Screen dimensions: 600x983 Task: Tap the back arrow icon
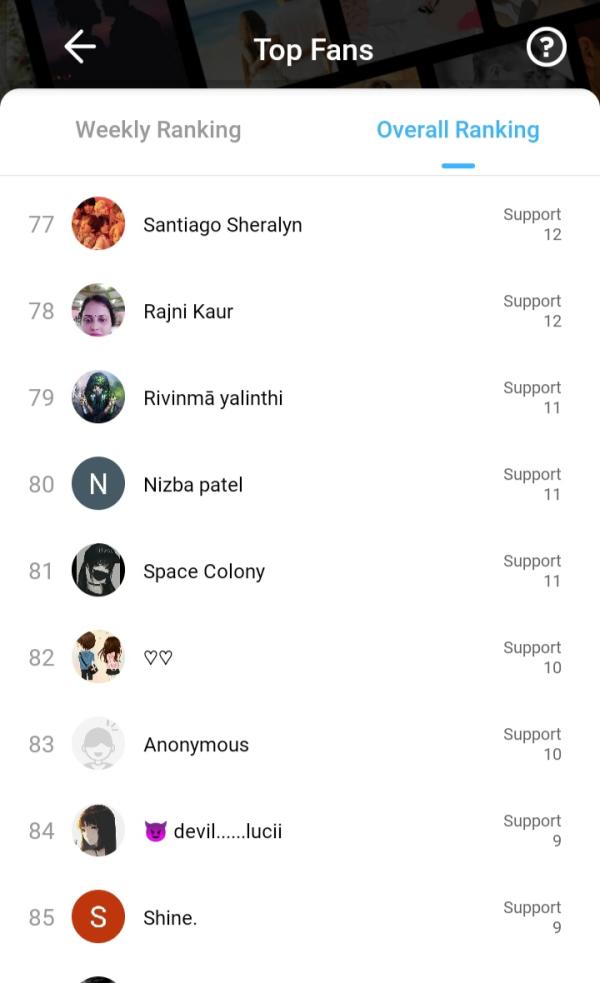click(80, 47)
